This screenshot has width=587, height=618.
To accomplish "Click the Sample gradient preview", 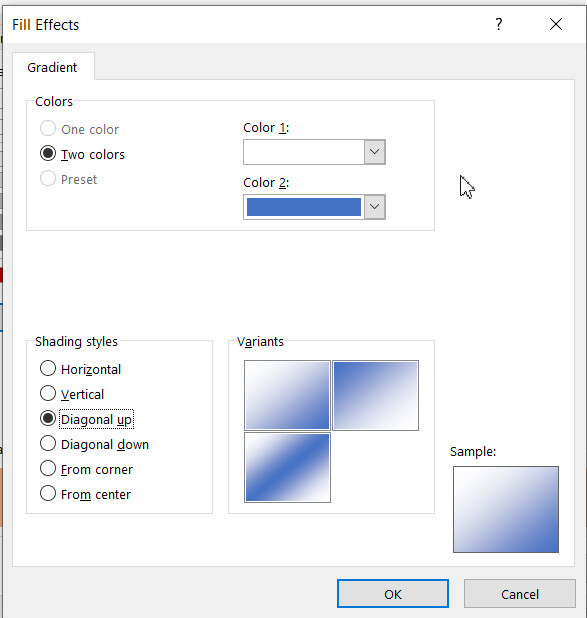I will (506, 510).
